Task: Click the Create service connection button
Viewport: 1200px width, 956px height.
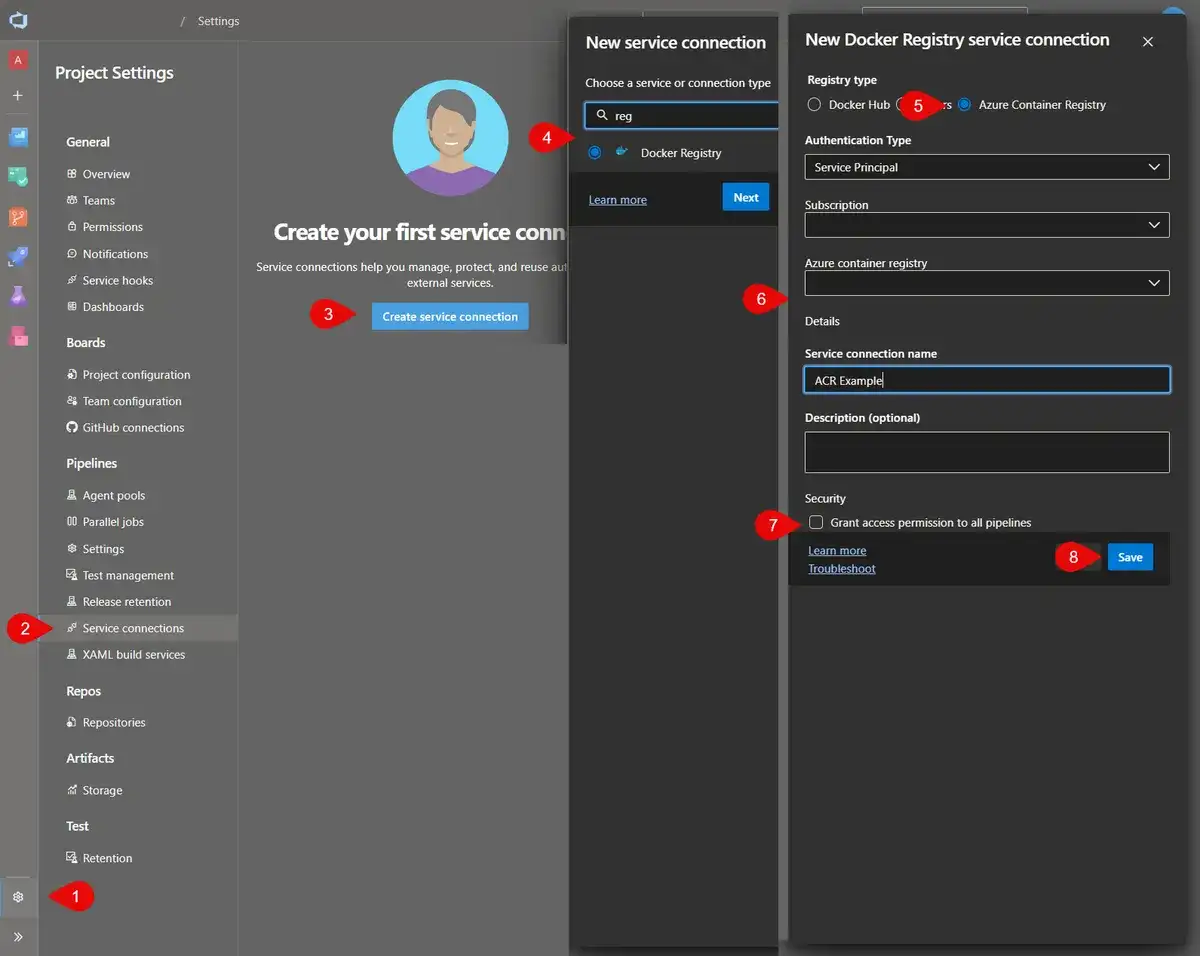Action: 449,316
